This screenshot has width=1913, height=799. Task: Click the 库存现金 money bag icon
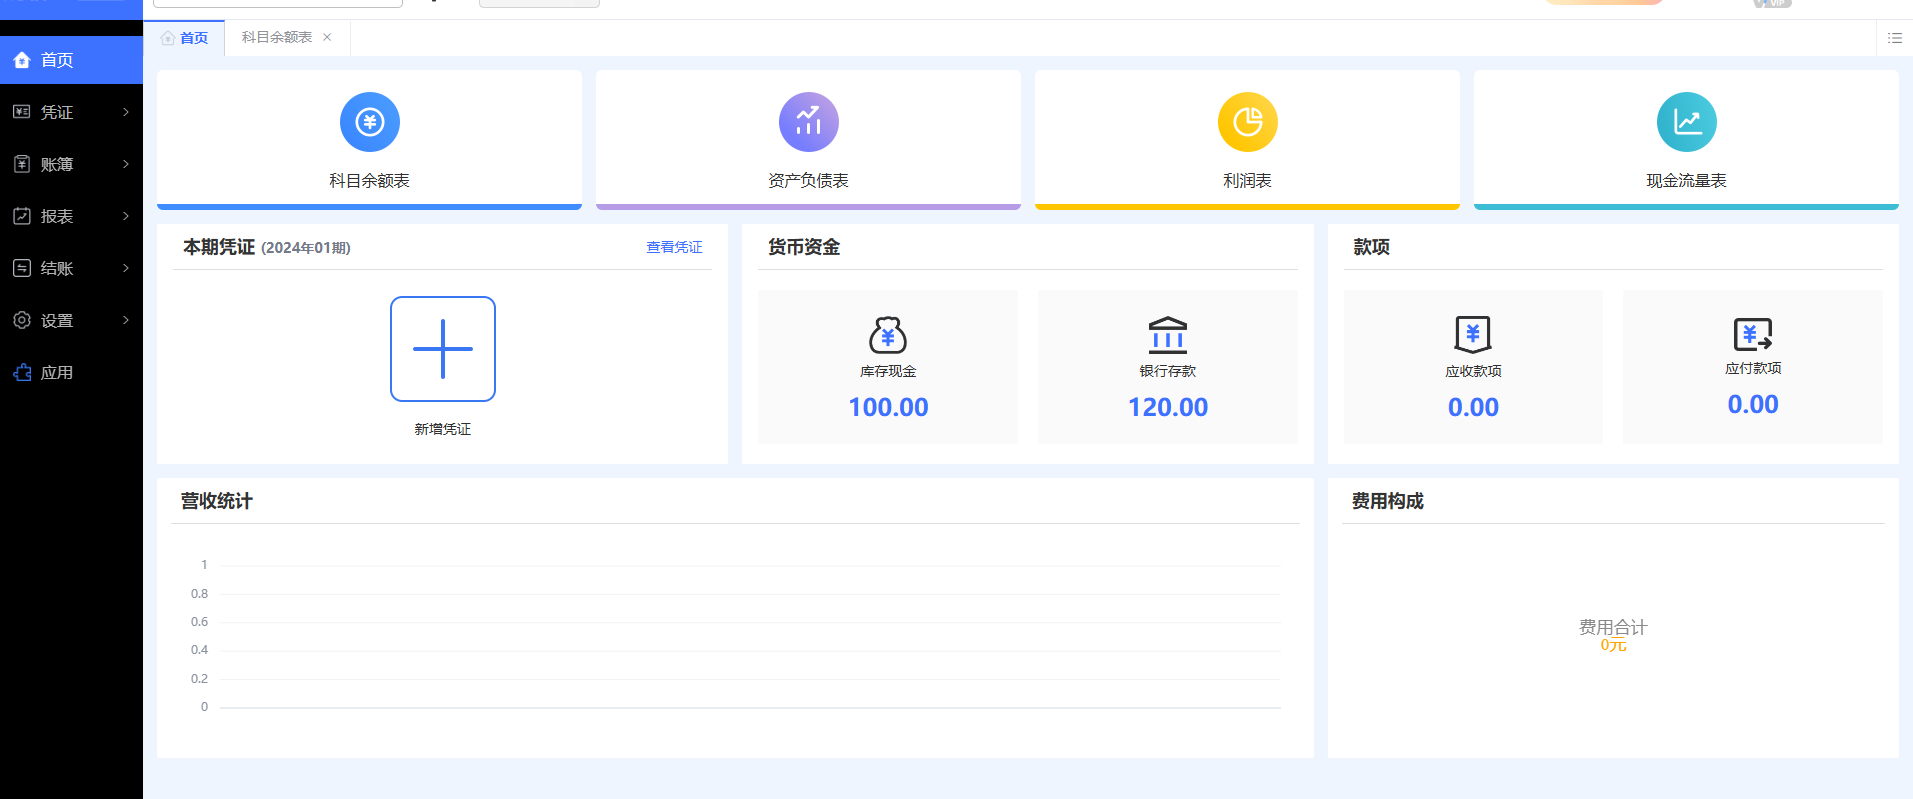(x=888, y=335)
